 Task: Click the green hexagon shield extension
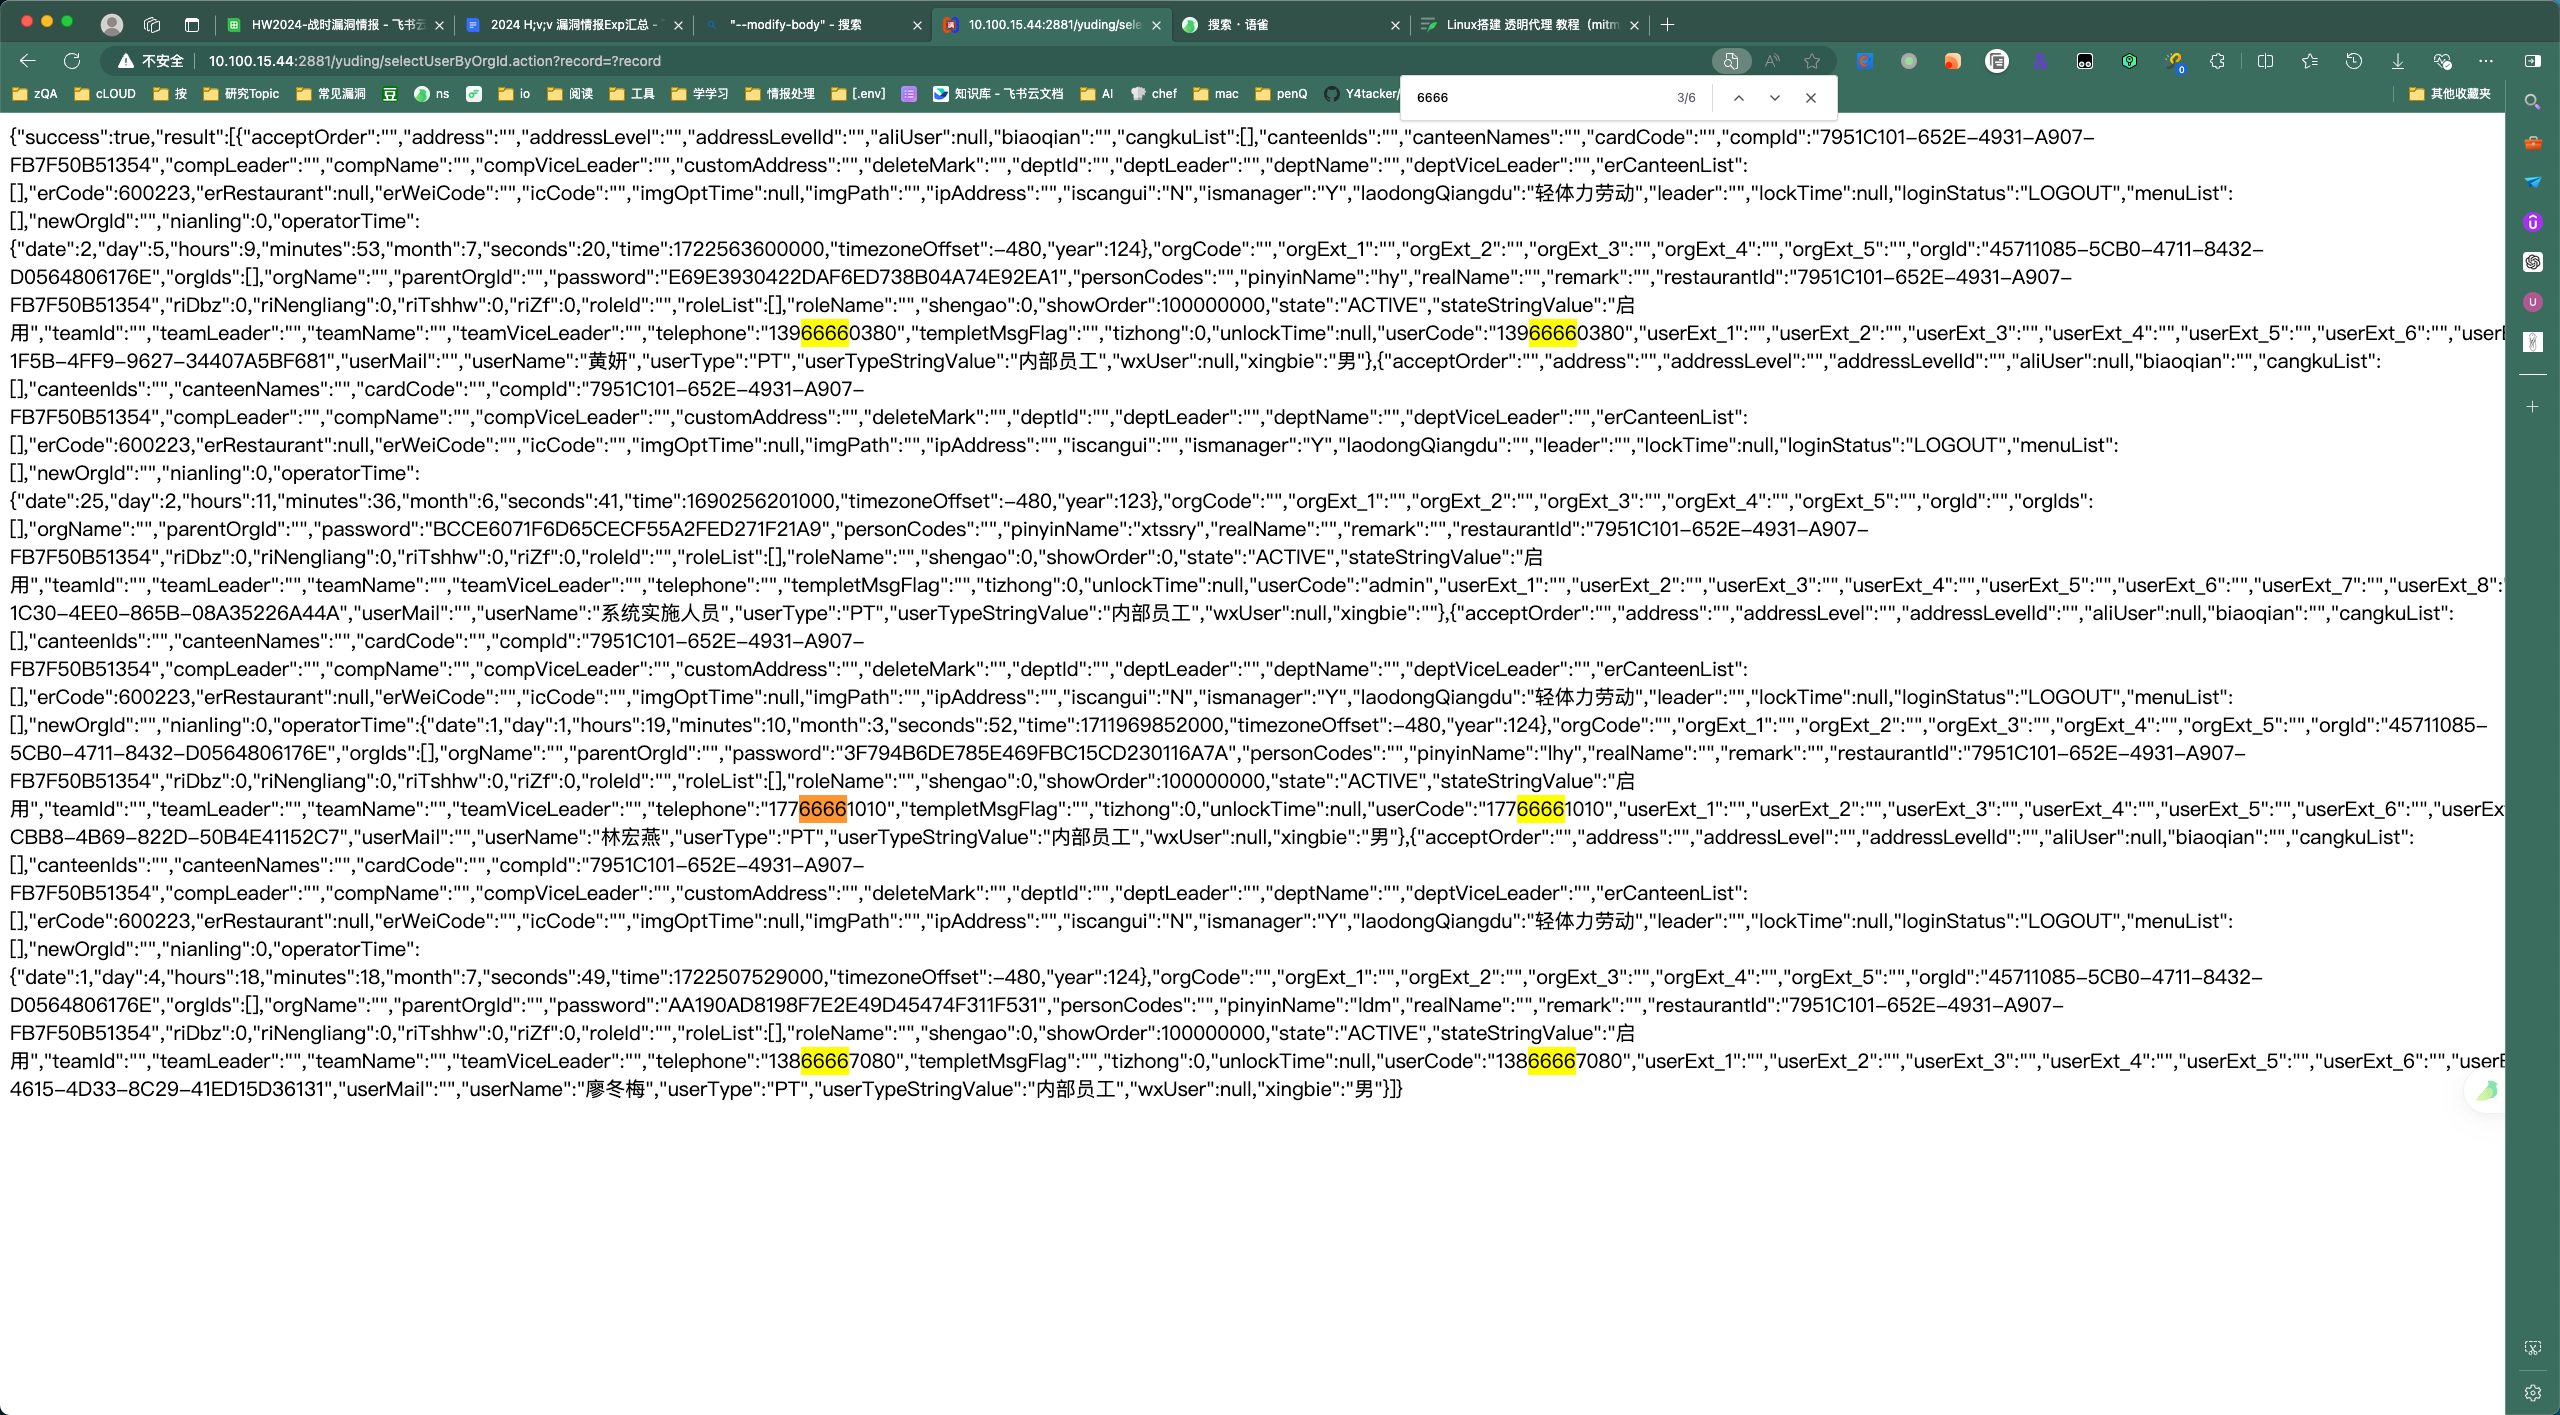[2130, 61]
